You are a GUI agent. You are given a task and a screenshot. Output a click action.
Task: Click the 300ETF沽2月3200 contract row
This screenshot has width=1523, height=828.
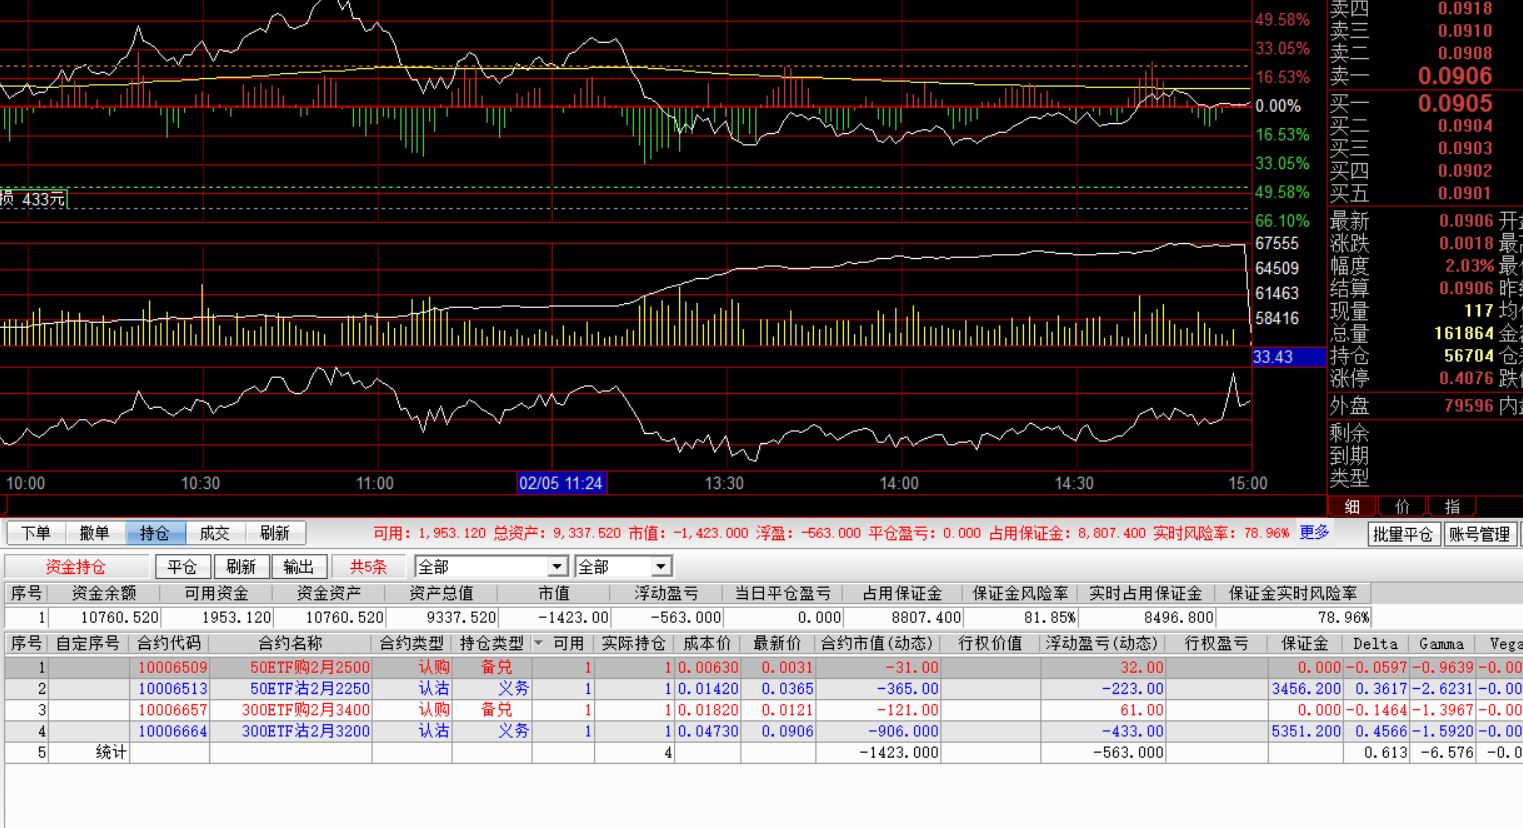pos(306,731)
